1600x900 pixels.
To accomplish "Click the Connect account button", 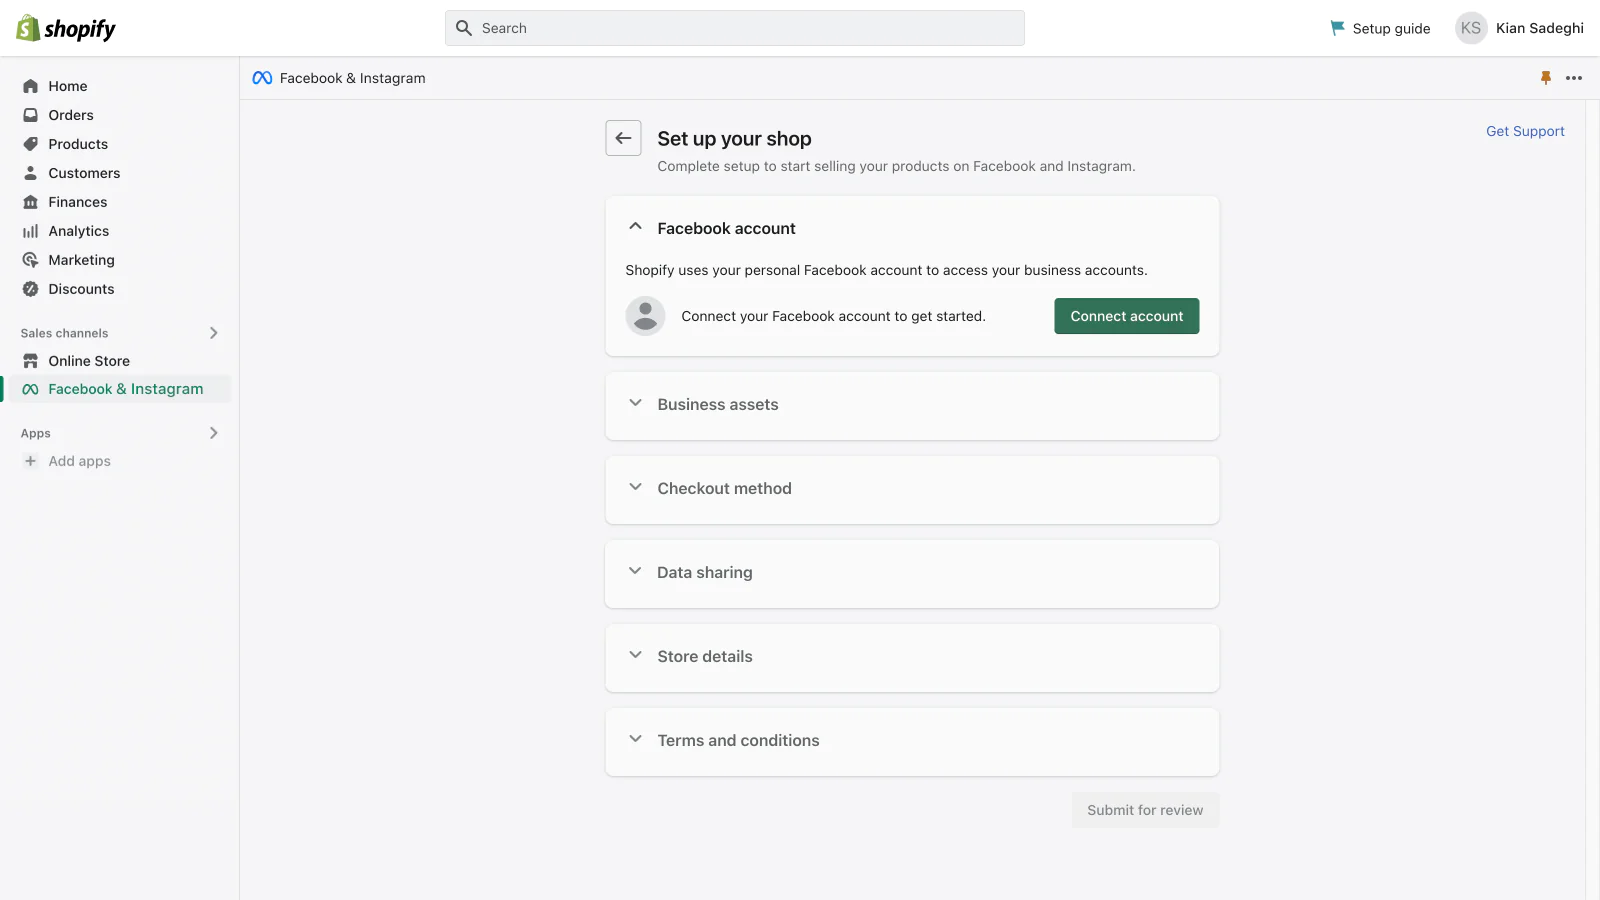I will point(1126,316).
